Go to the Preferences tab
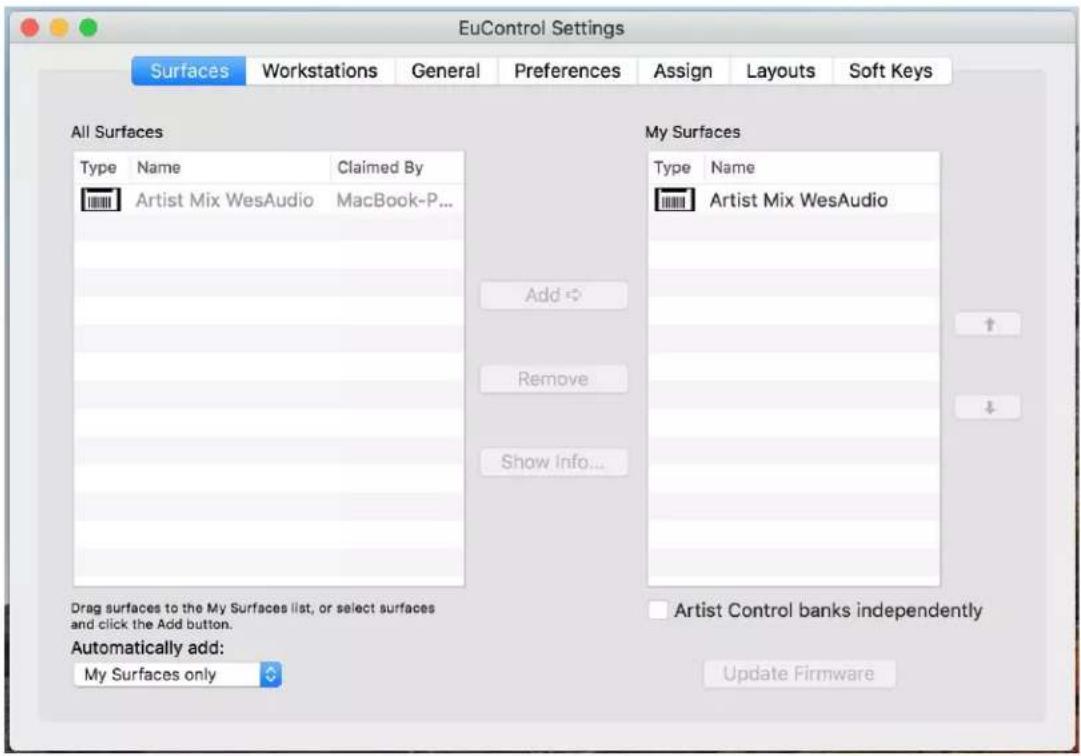 [567, 71]
